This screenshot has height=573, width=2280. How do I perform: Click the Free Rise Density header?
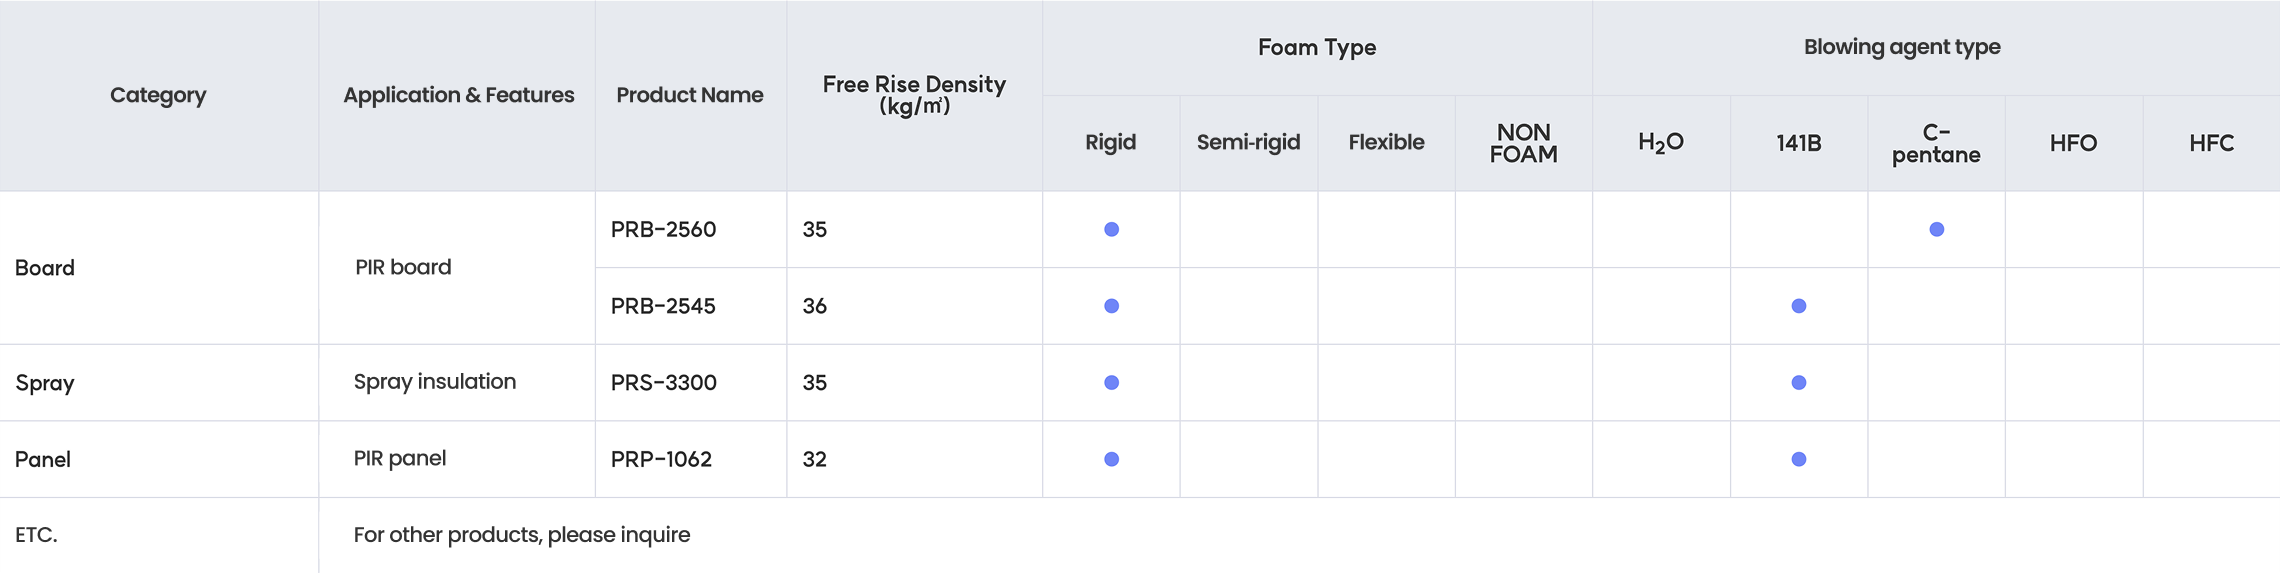914,95
